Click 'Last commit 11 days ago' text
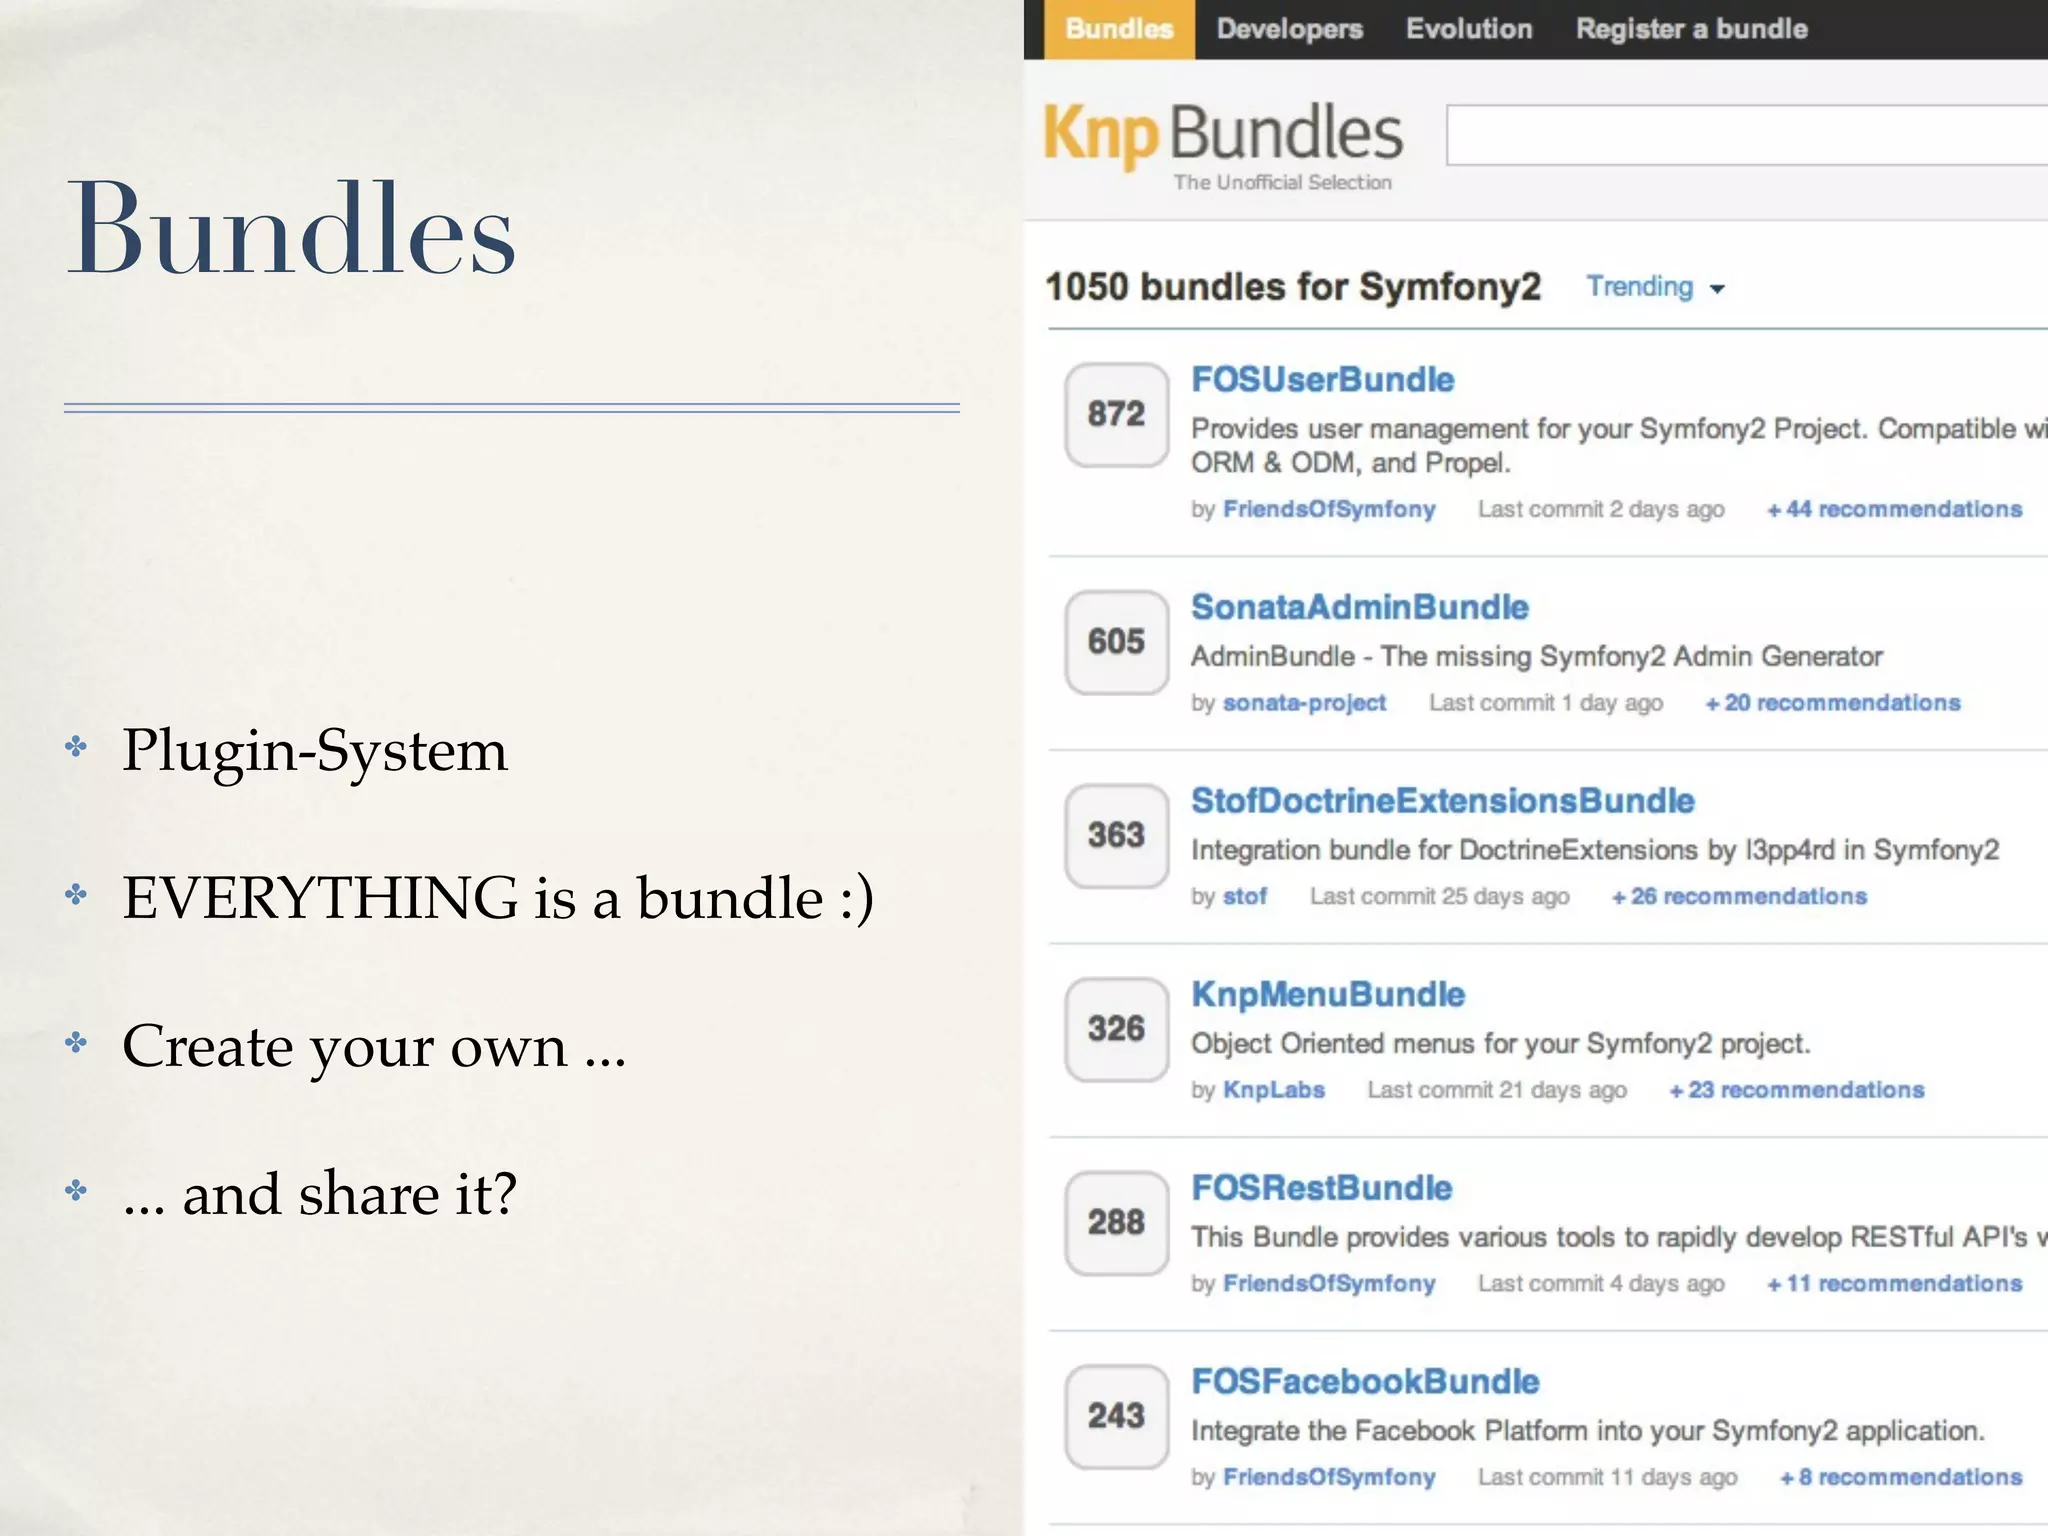This screenshot has height=1536, width=2048. coord(1607,1477)
